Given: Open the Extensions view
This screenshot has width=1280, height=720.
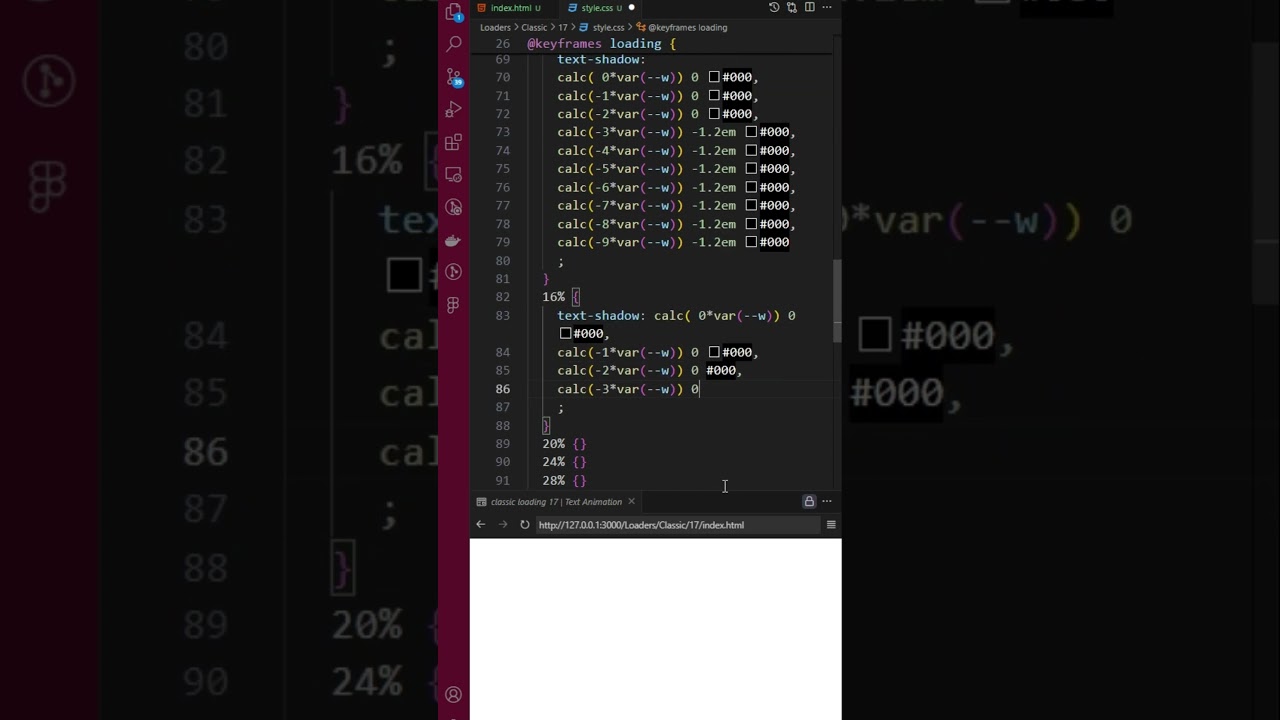Looking at the screenshot, I should click(x=453, y=142).
